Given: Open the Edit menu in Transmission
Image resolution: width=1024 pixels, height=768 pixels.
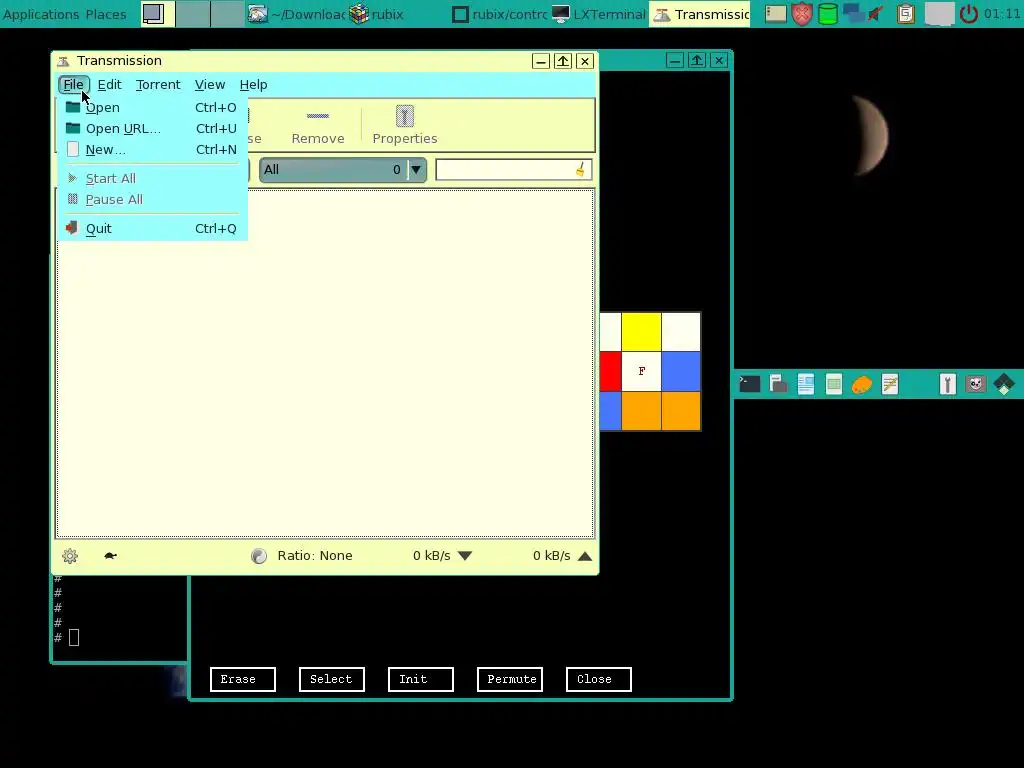Looking at the screenshot, I should (109, 84).
